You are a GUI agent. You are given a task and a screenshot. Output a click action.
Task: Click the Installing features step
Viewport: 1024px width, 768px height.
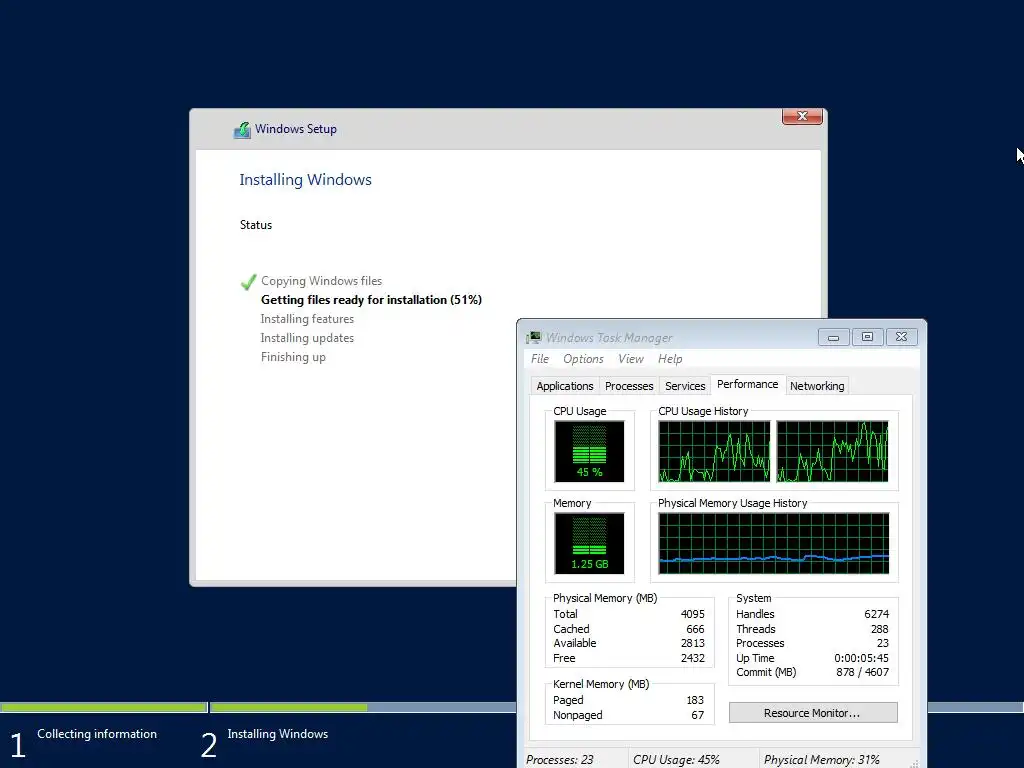tap(307, 319)
